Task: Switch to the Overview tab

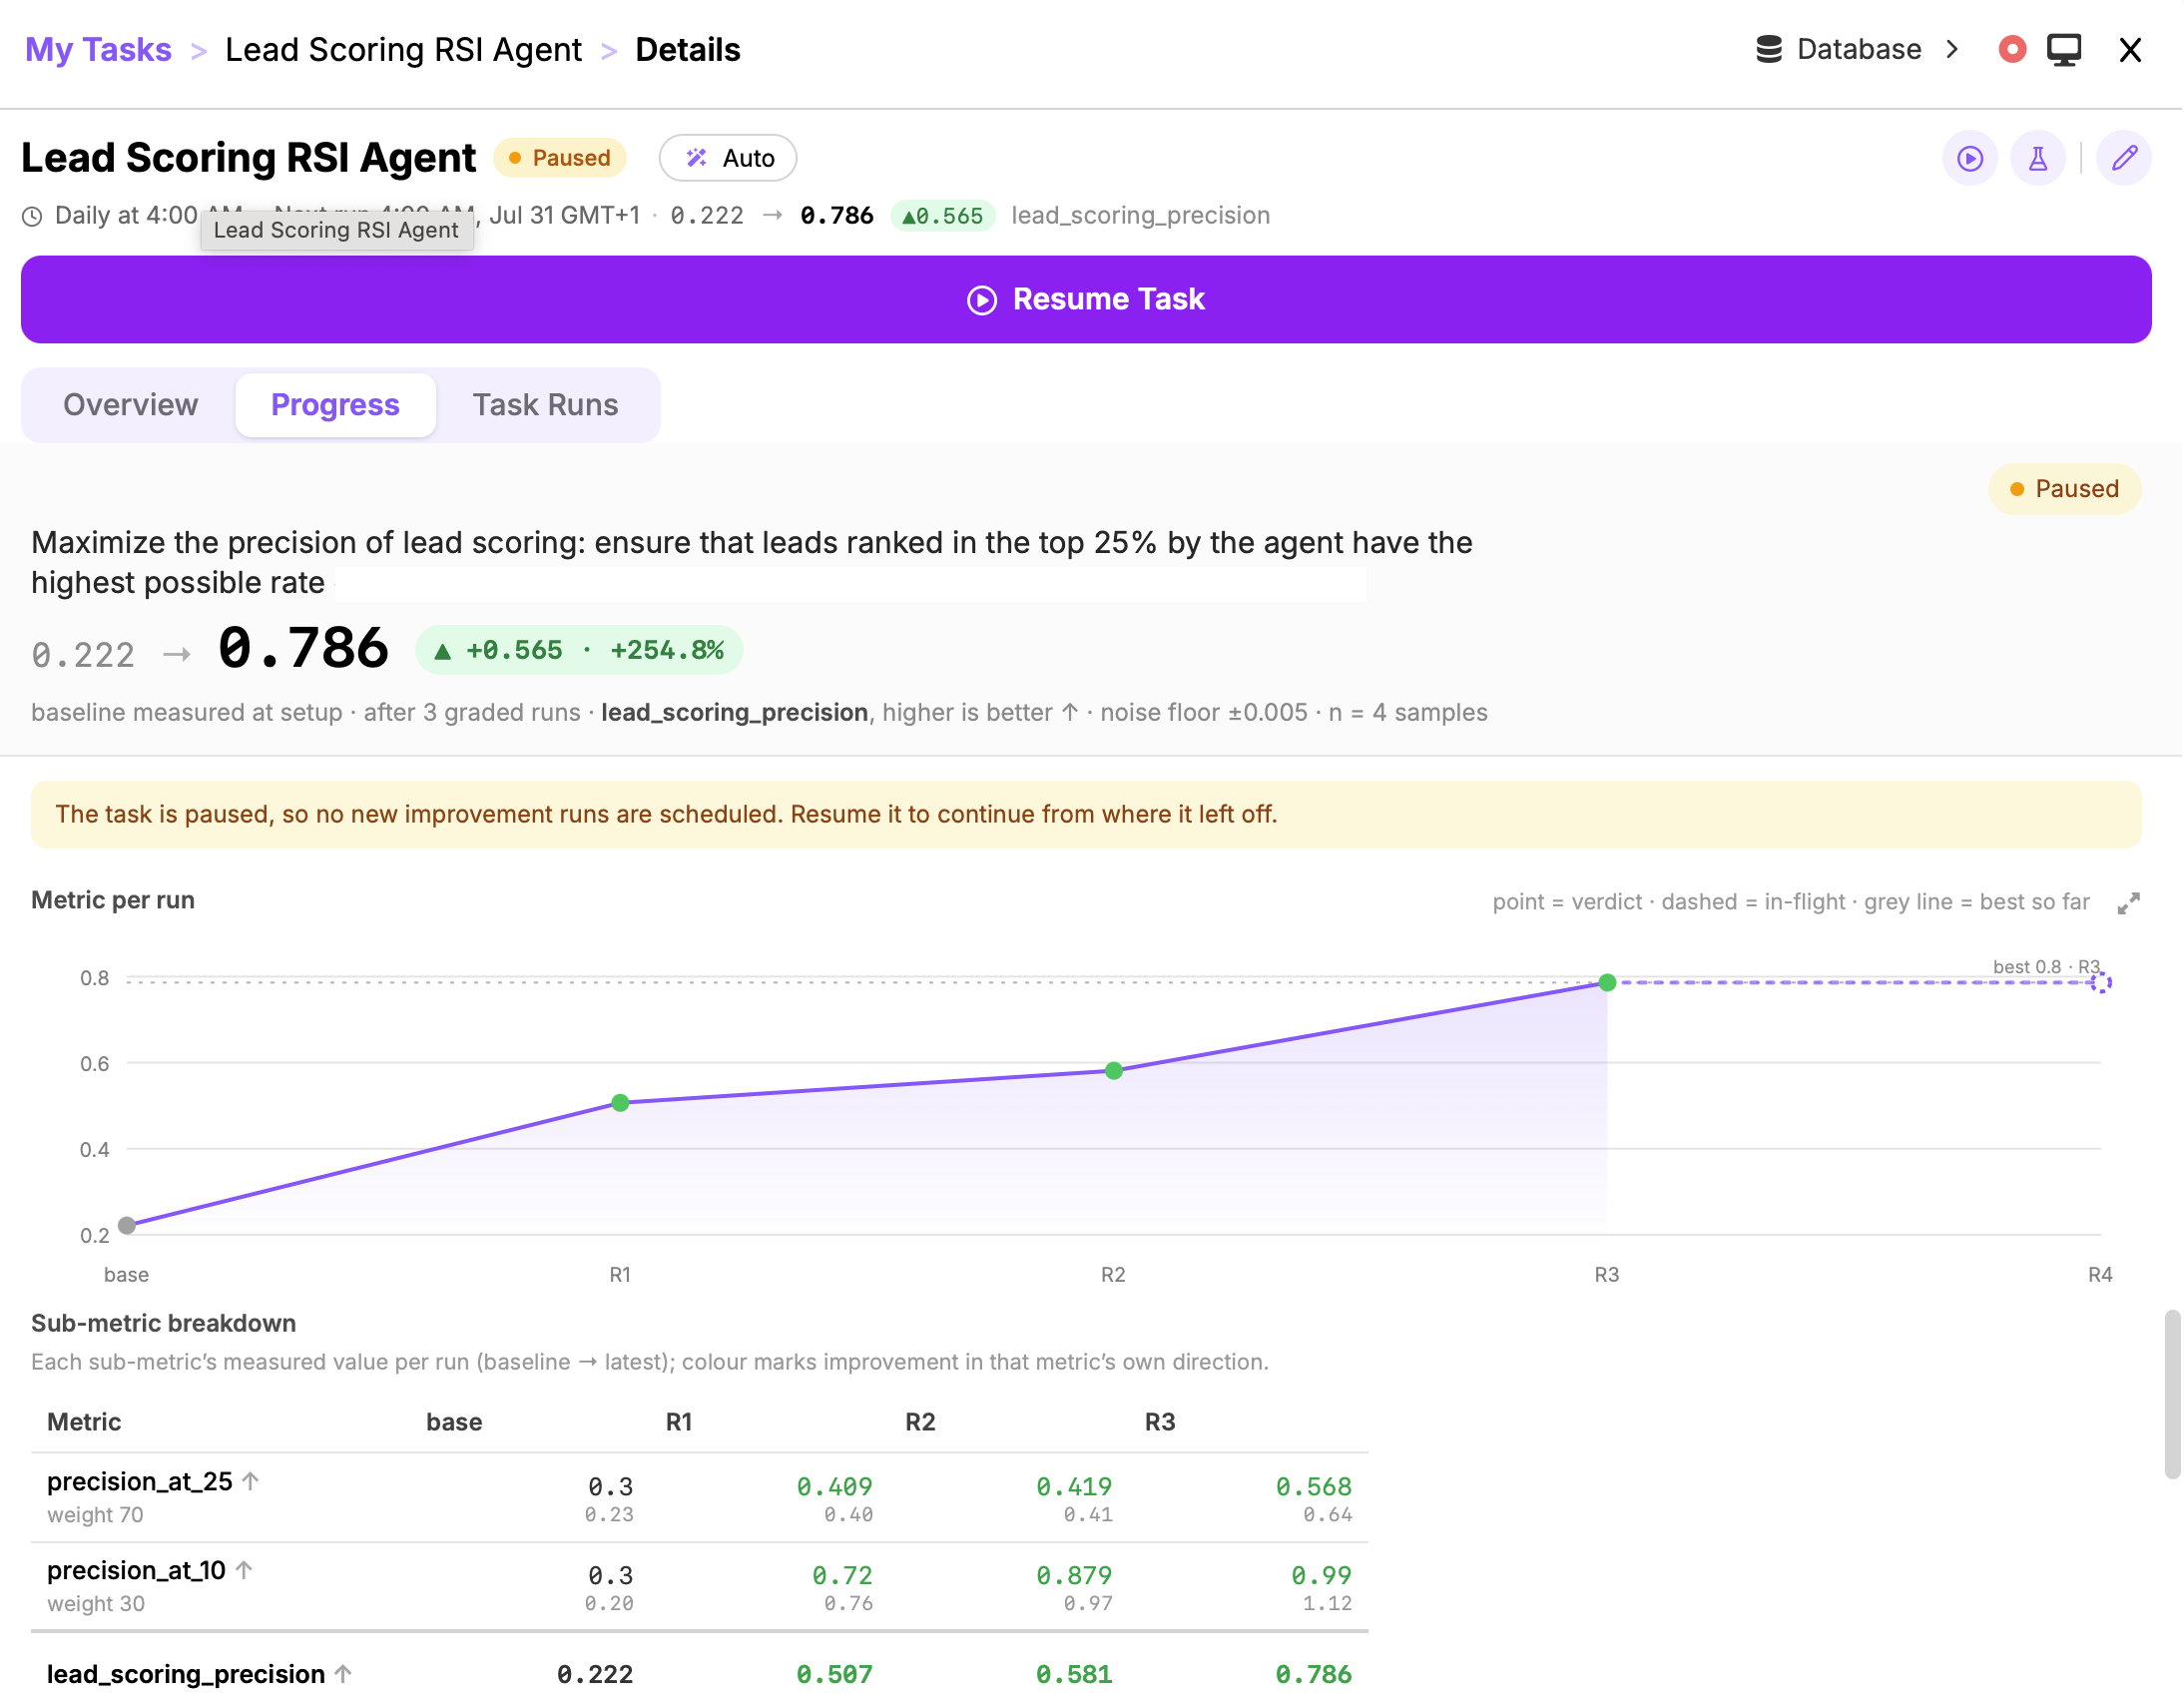Action: [x=131, y=405]
